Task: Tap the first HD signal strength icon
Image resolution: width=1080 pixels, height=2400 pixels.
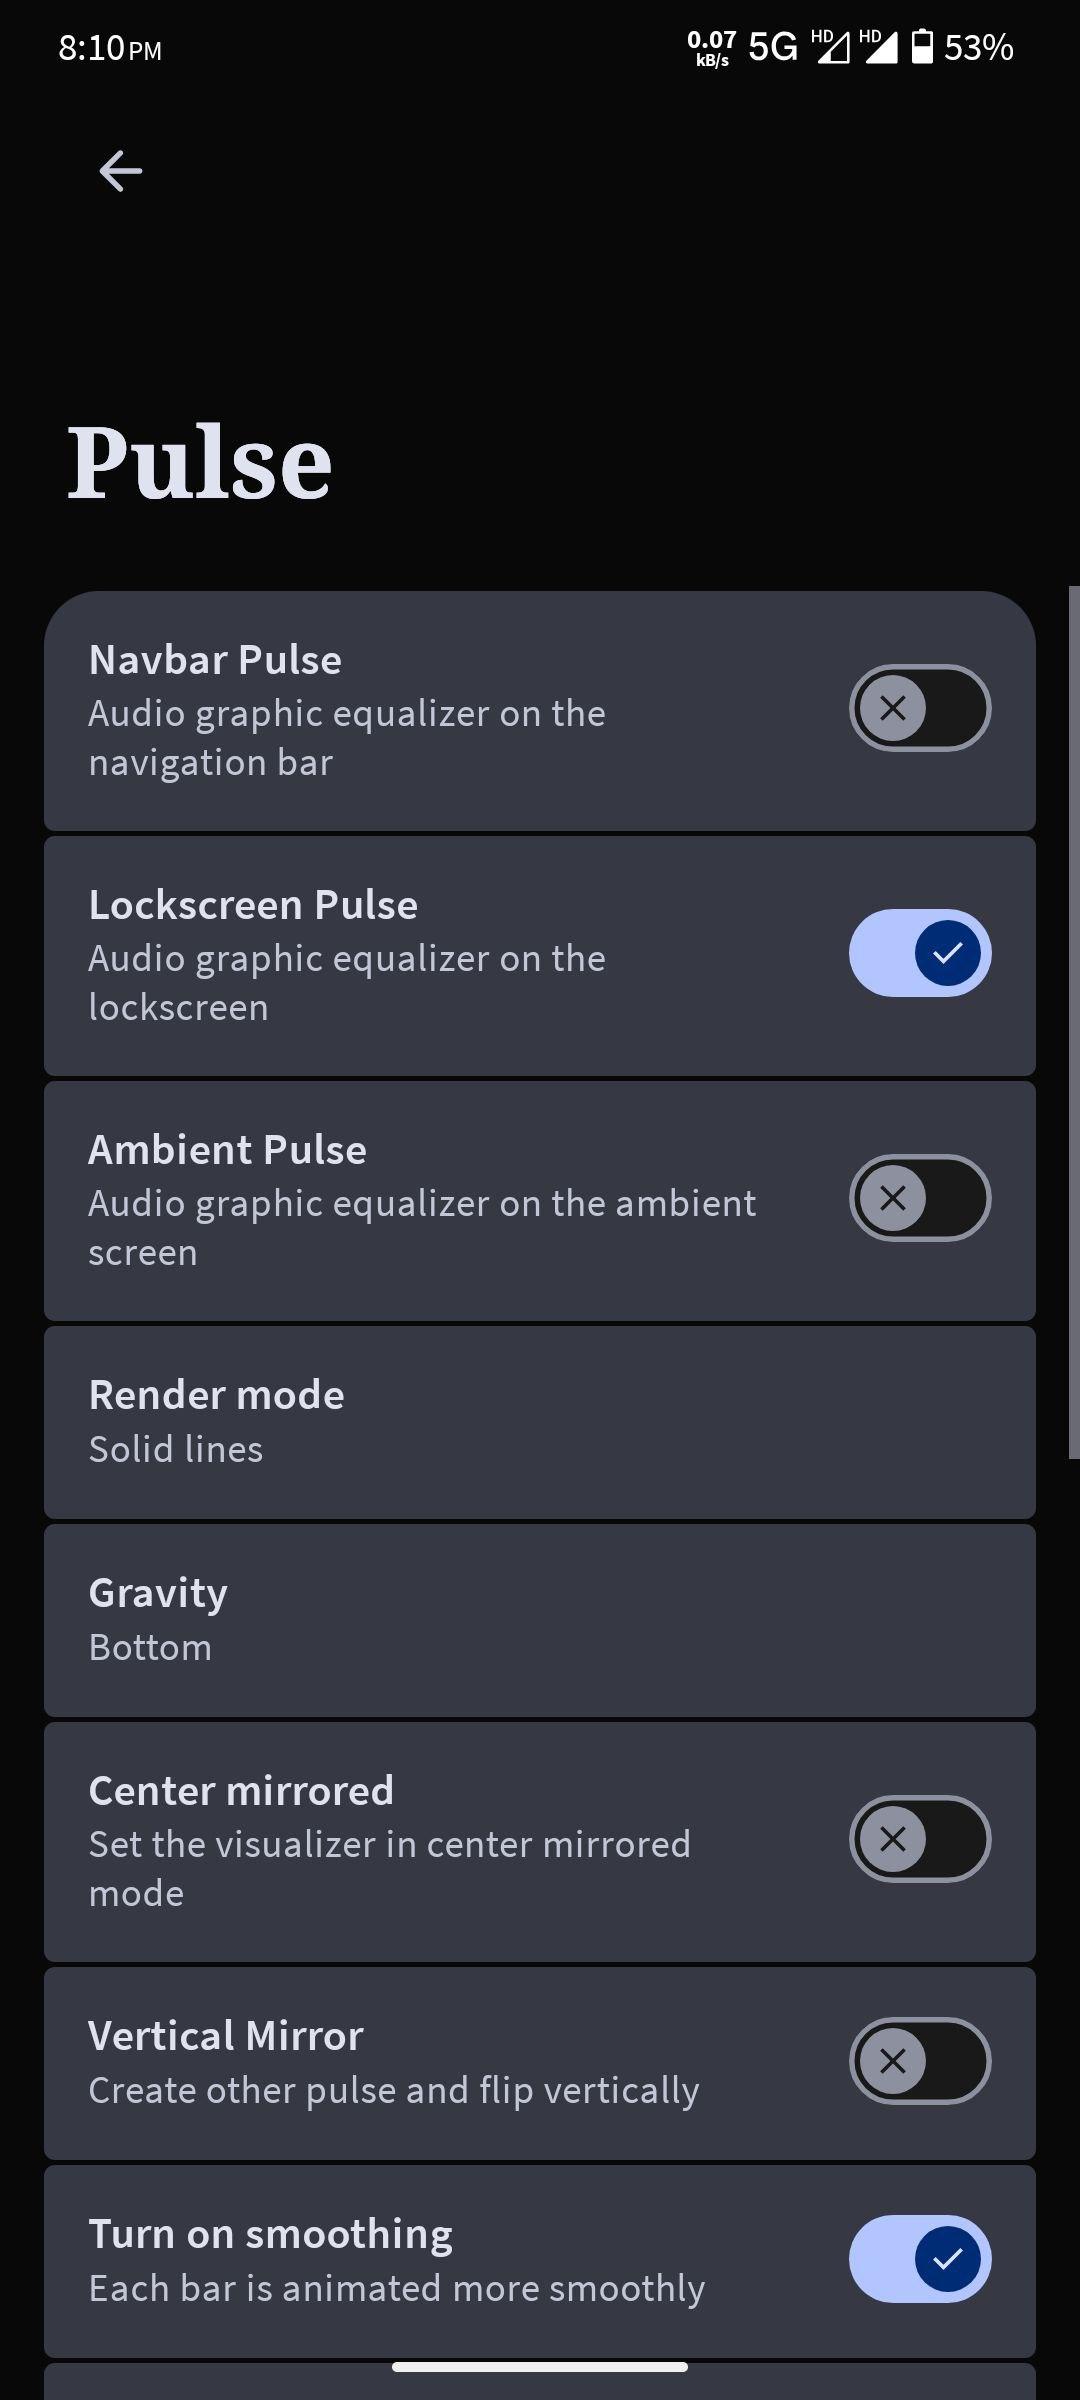Action: point(830,46)
